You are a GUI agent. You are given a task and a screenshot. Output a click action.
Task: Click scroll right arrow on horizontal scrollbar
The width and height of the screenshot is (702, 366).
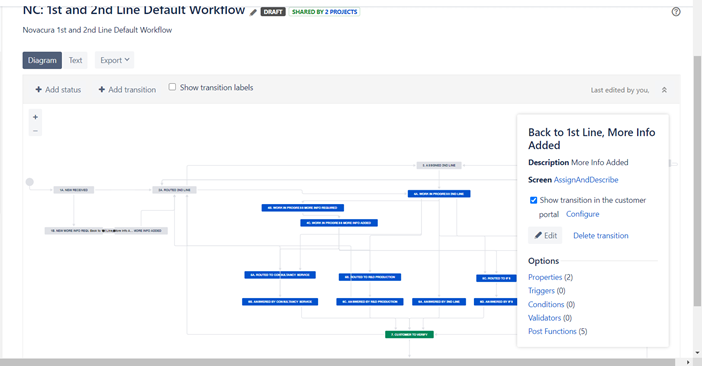688,362
